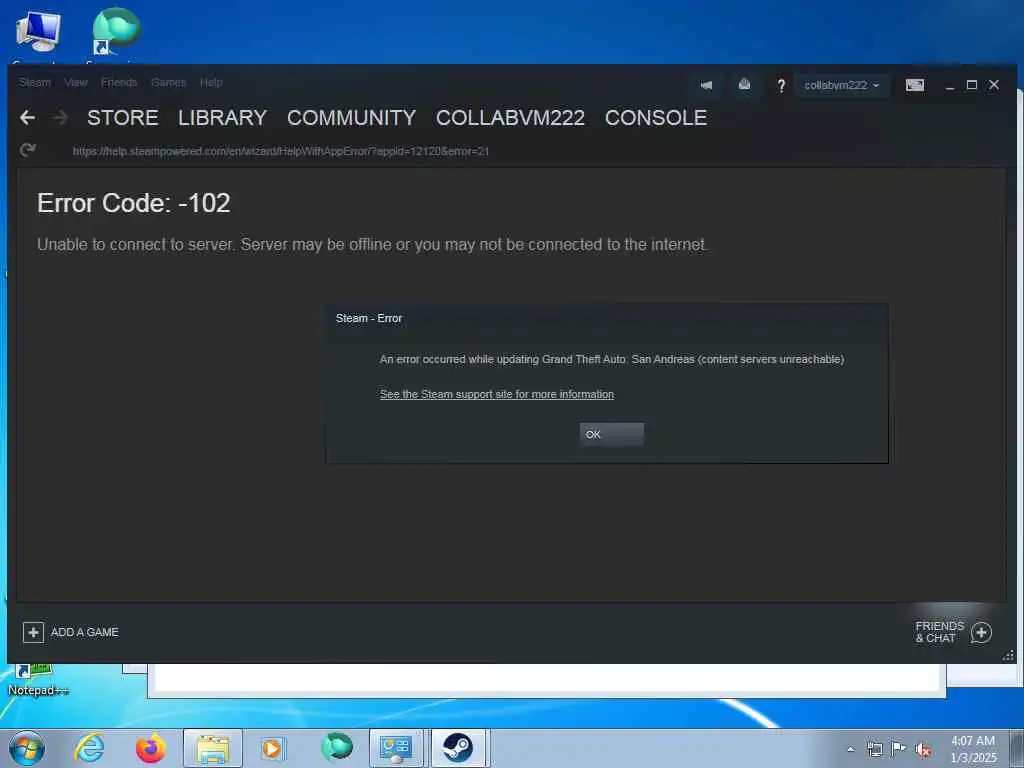This screenshot has height=768, width=1024.
Task: Go to the LIBRARY tab
Action: coord(223,118)
